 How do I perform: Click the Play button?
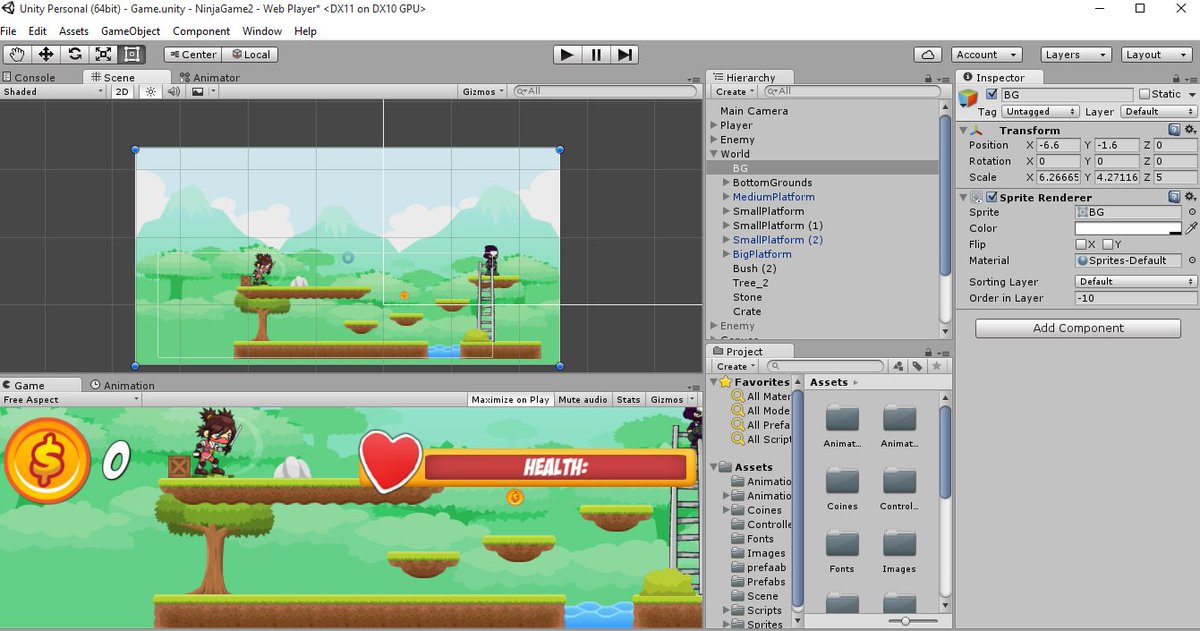(x=567, y=55)
